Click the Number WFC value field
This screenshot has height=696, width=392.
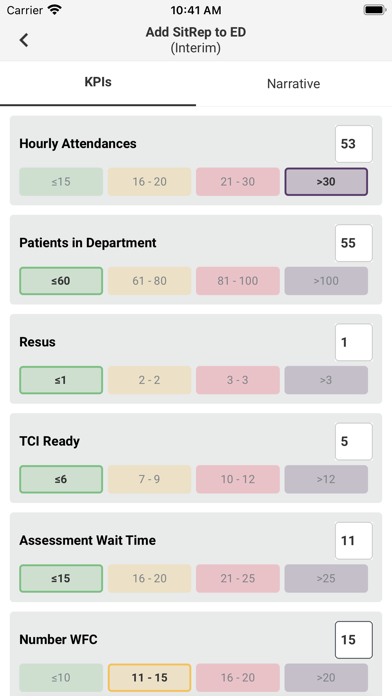[353, 640]
